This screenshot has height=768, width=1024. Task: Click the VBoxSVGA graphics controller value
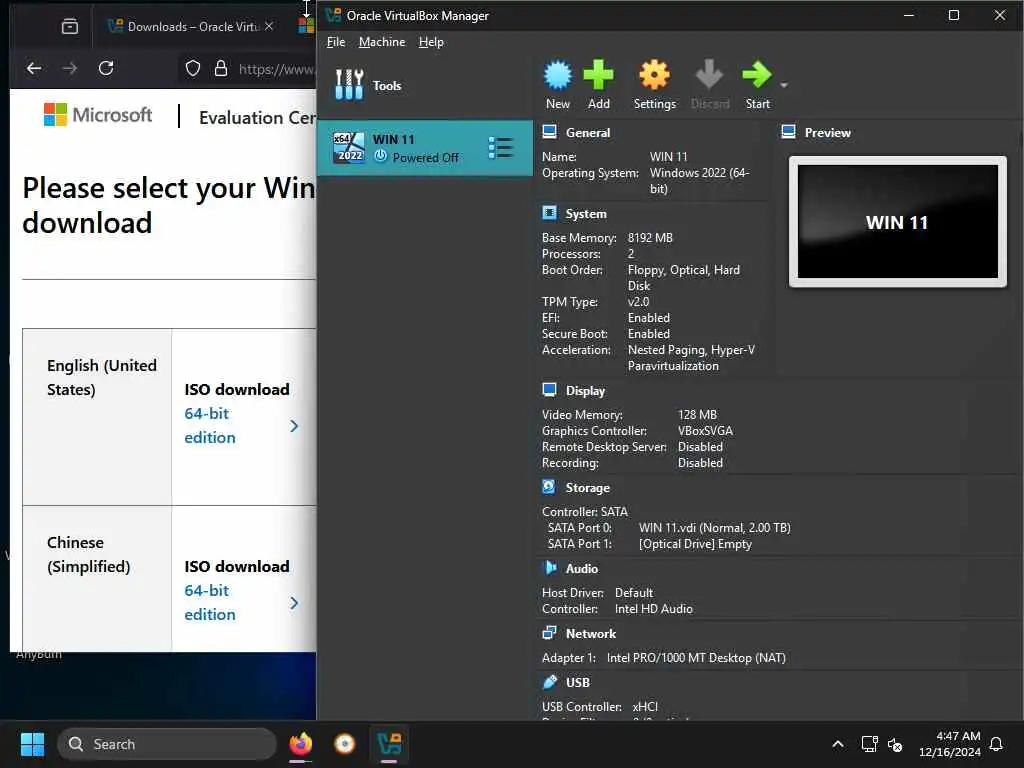705,431
